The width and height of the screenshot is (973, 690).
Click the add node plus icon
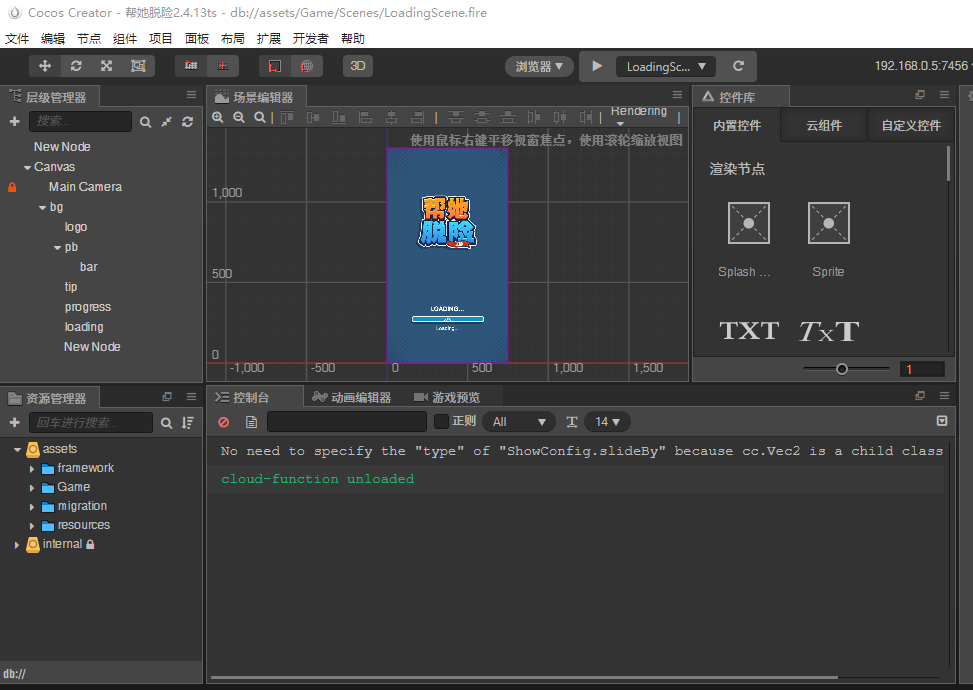[x=14, y=121]
